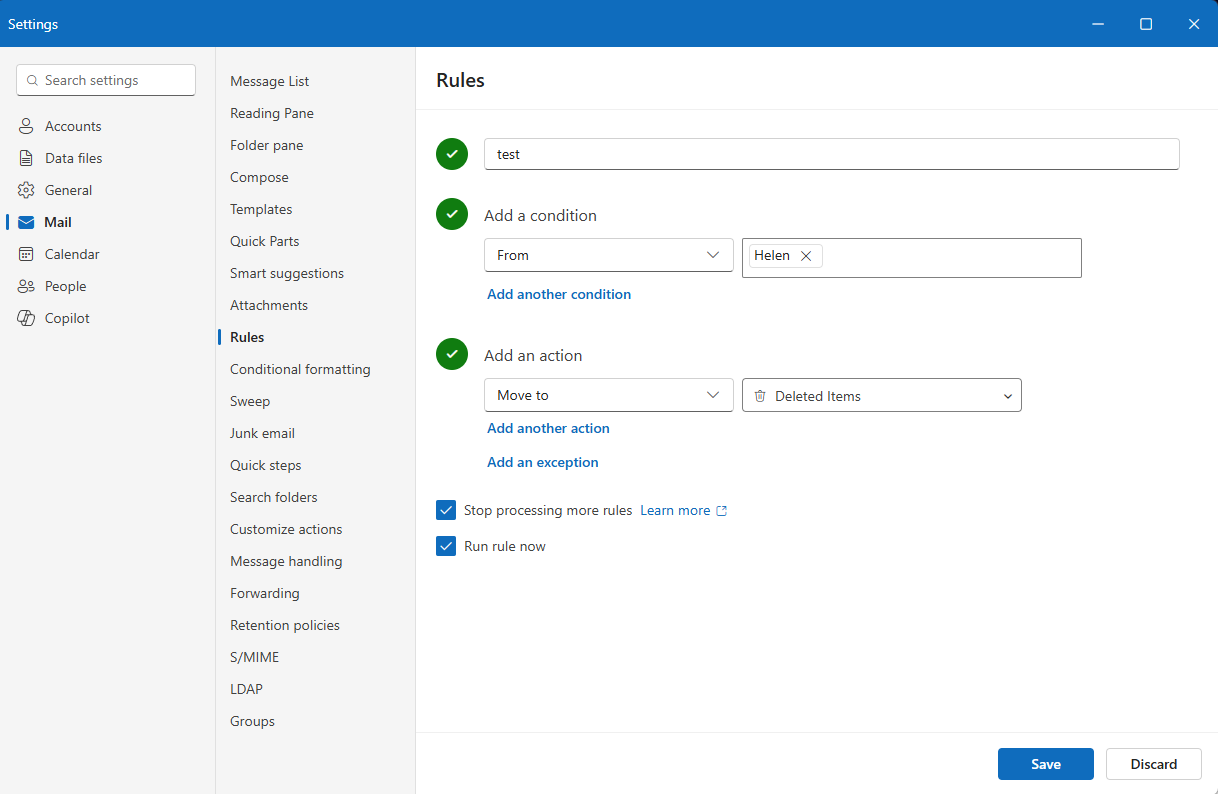The image size is (1218, 794).
Task: Remove Helen from the condition
Action: click(806, 256)
